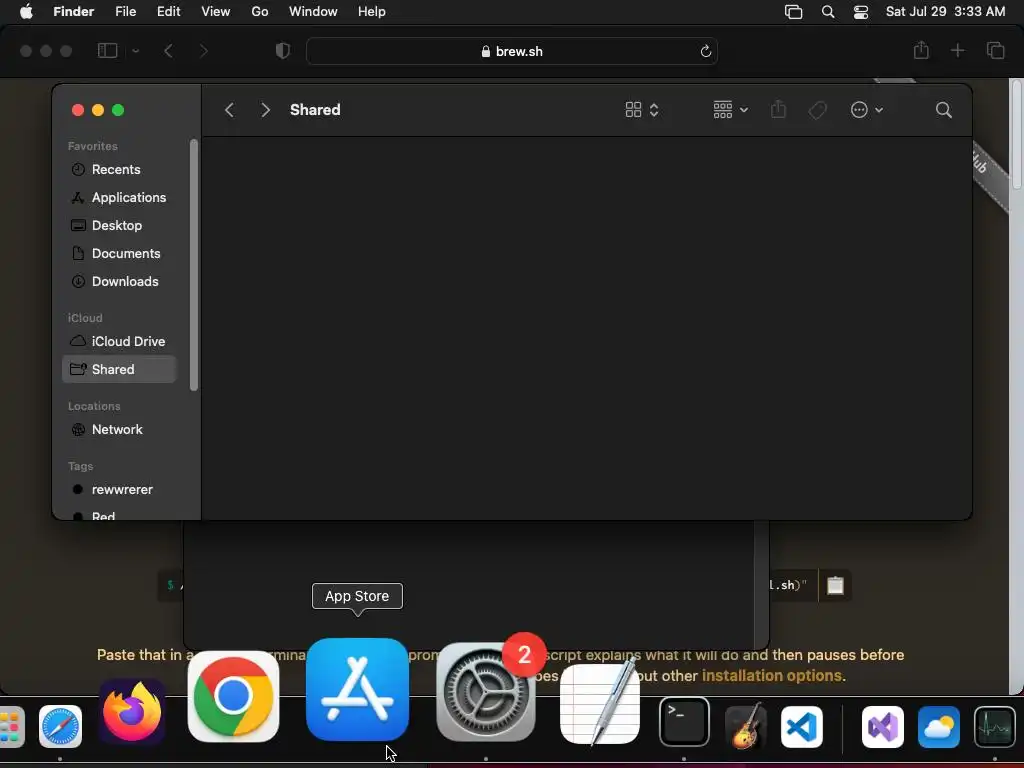Go back in Finder window
The image size is (1024, 768).
(229, 110)
